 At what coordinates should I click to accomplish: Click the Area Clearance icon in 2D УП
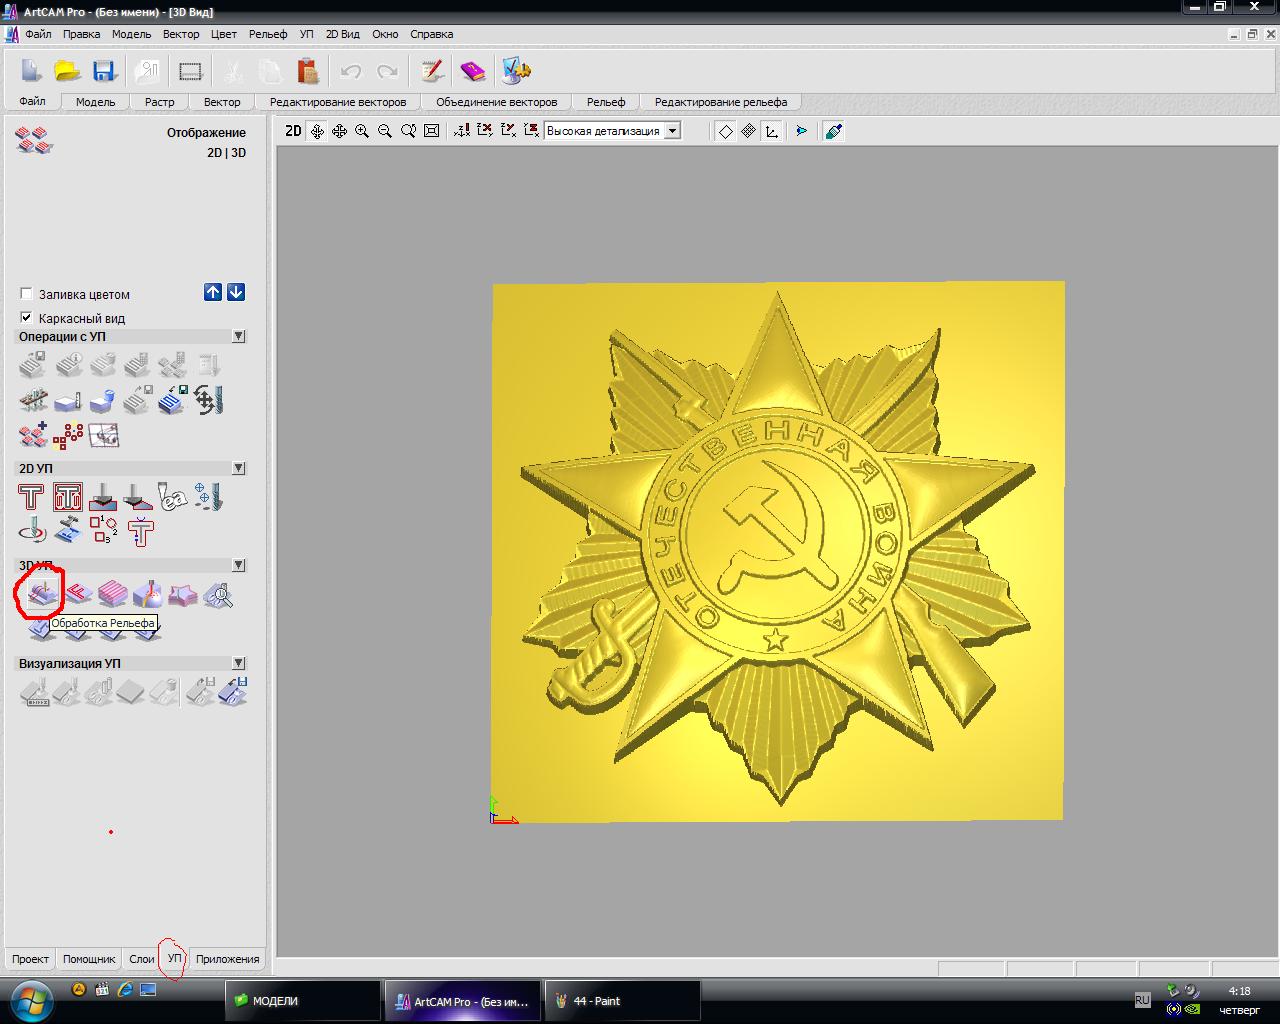68,497
